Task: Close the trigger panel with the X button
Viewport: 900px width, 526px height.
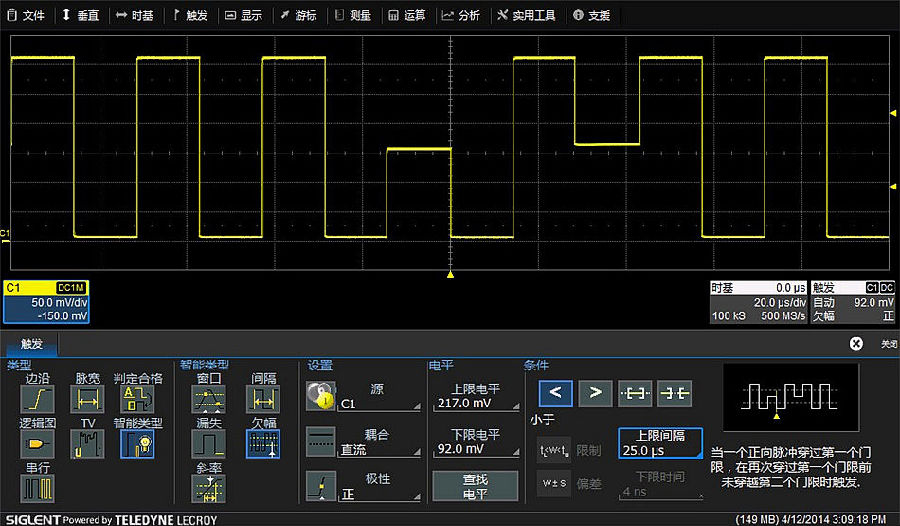Action: click(x=856, y=343)
